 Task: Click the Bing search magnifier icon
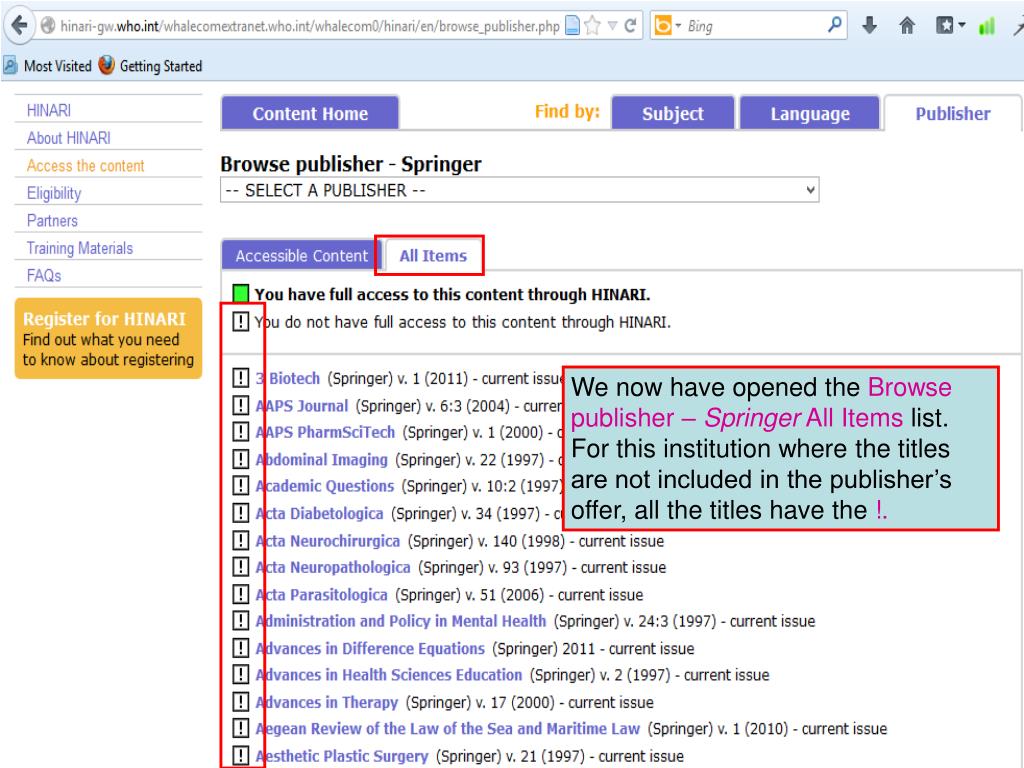tap(834, 25)
